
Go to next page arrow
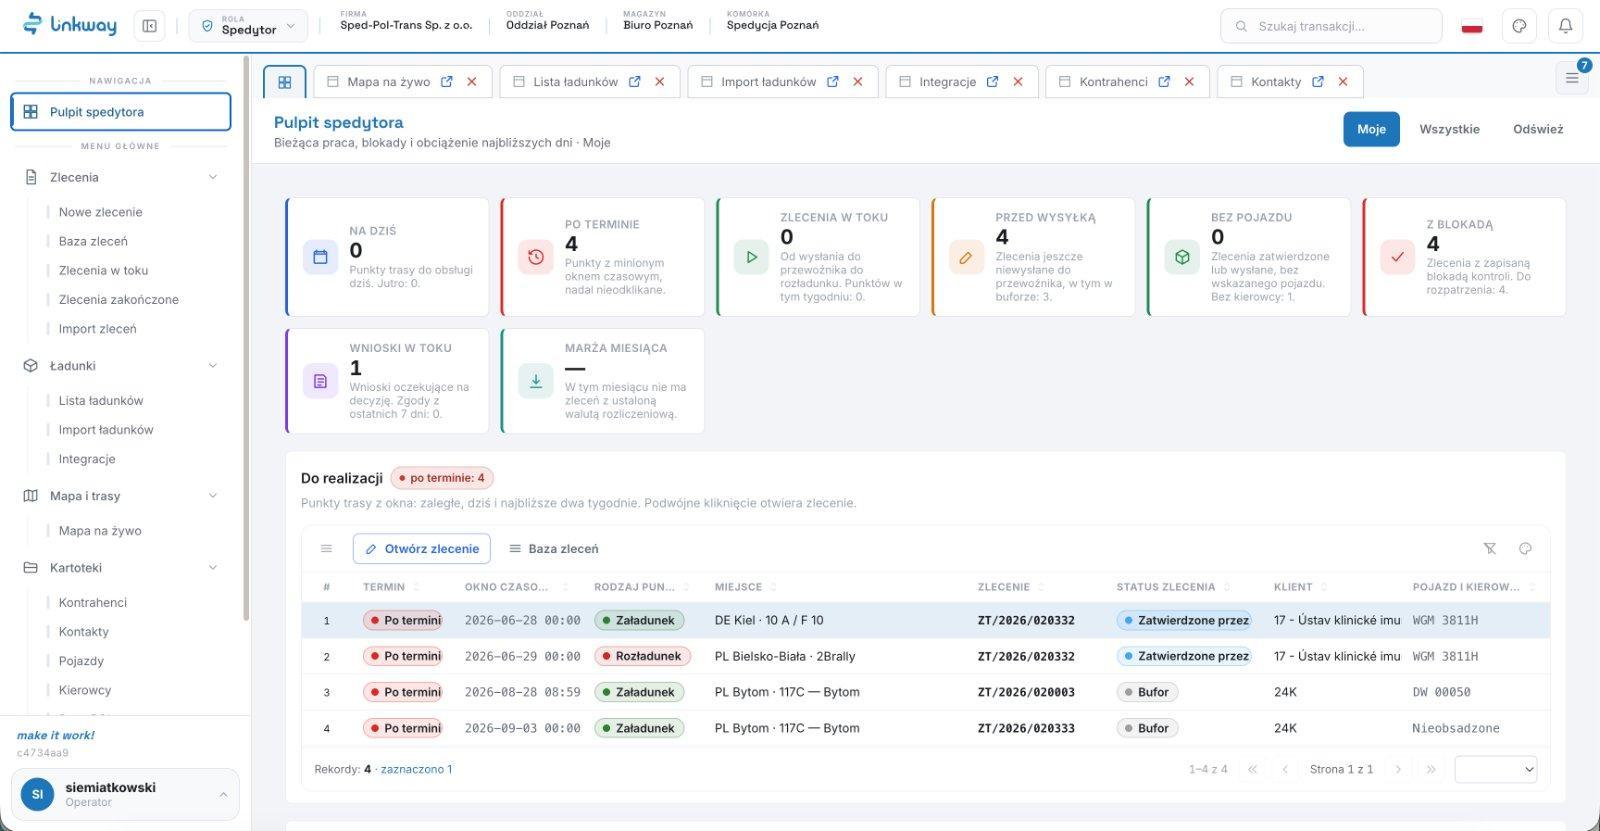point(1398,769)
